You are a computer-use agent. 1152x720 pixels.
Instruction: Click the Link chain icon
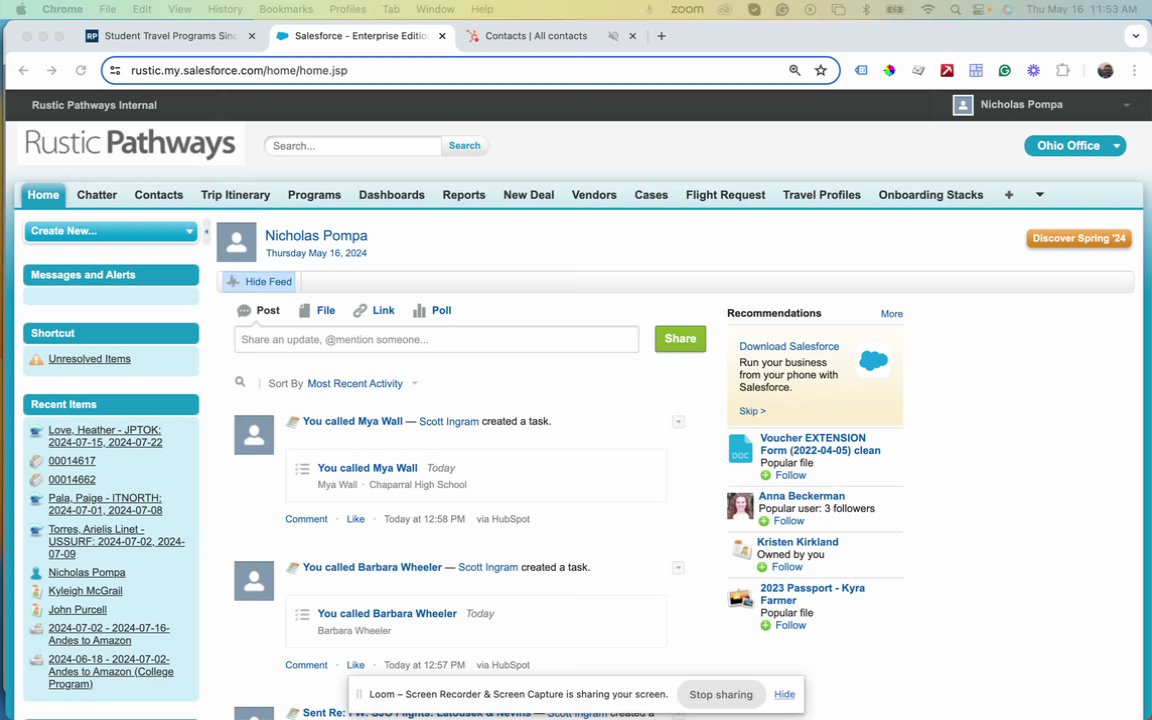(359, 311)
